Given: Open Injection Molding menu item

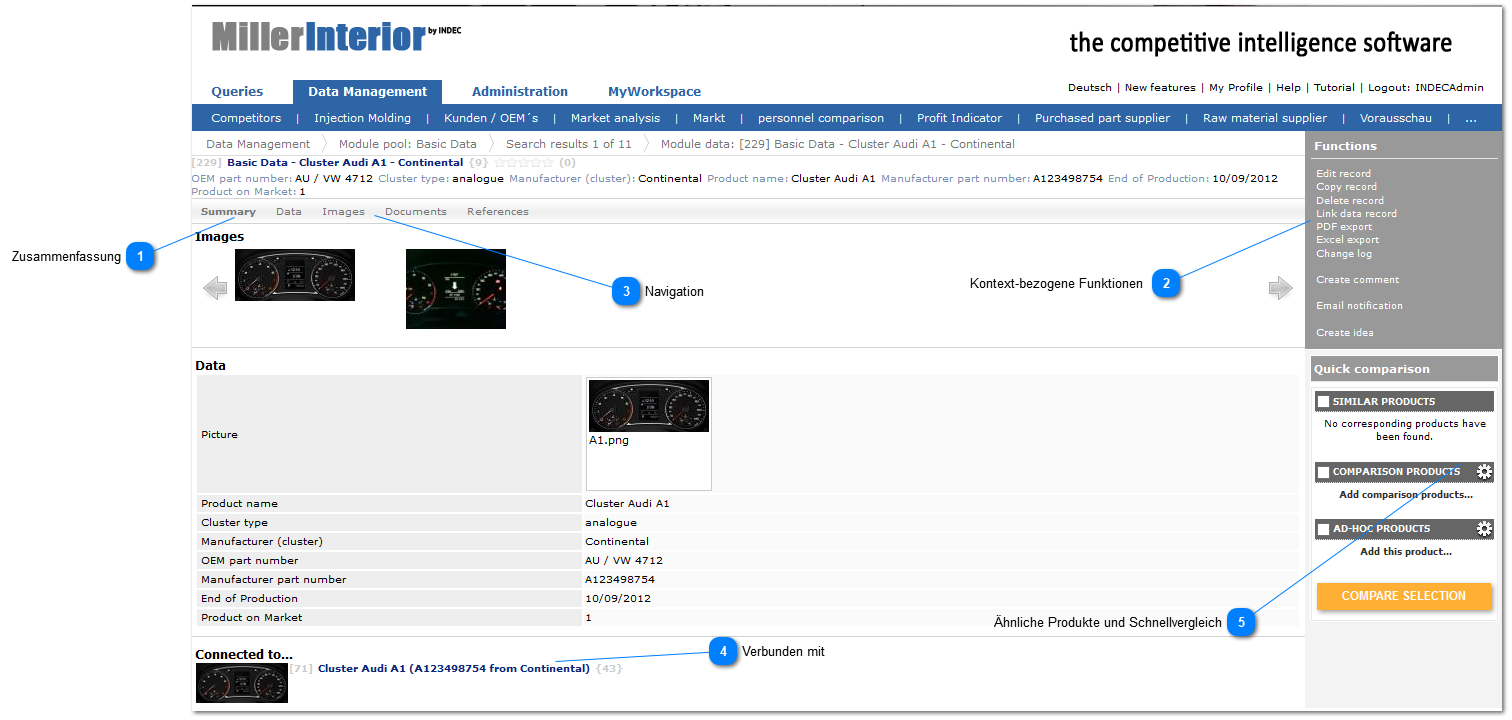Looking at the screenshot, I should click(x=362, y=118).
